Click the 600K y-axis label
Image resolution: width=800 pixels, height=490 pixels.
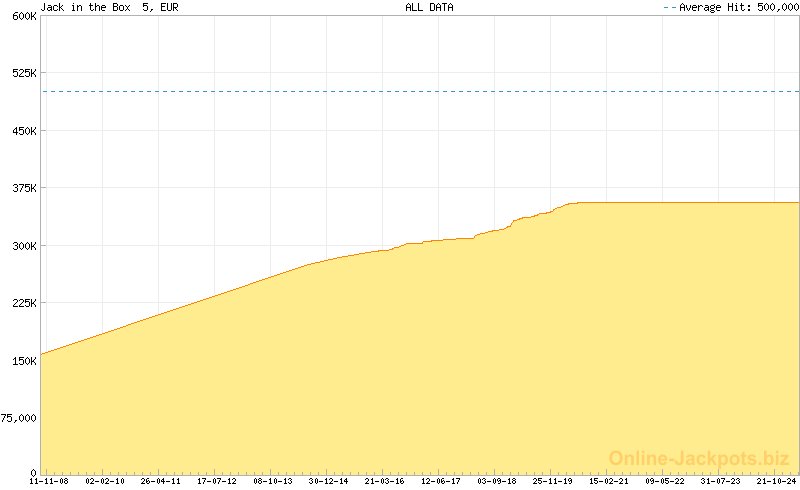(23, 16)
